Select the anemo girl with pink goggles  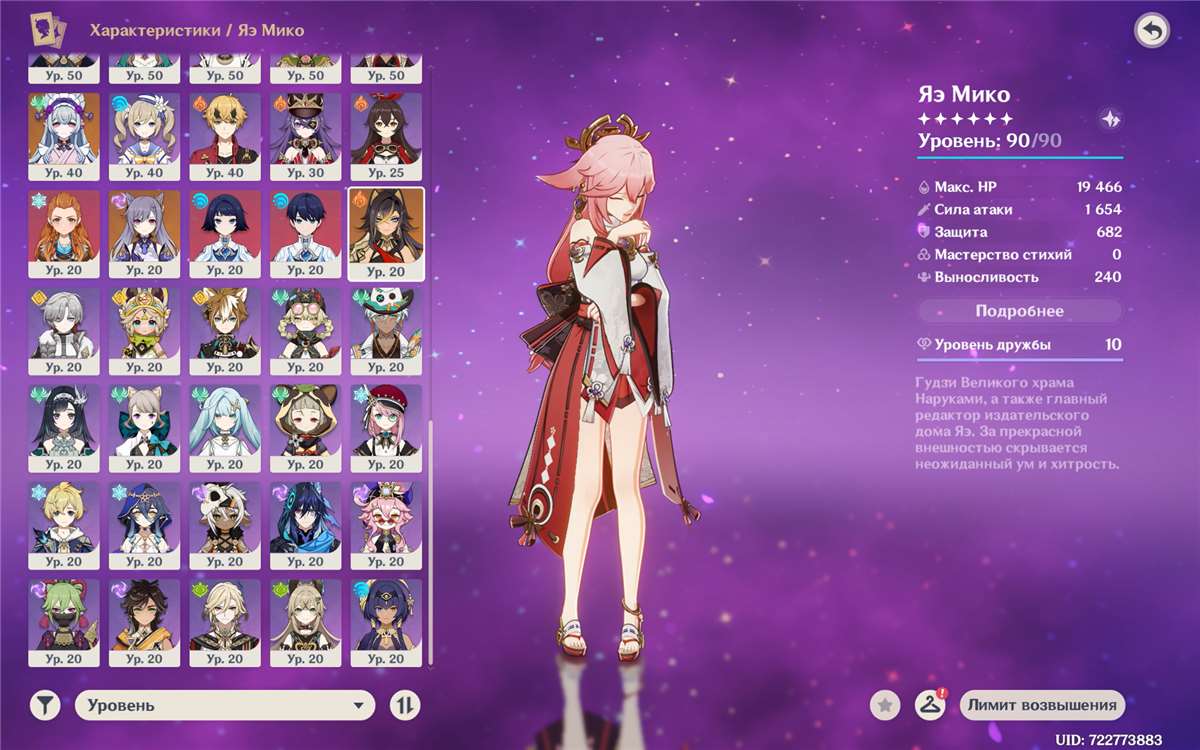point(305,332)
